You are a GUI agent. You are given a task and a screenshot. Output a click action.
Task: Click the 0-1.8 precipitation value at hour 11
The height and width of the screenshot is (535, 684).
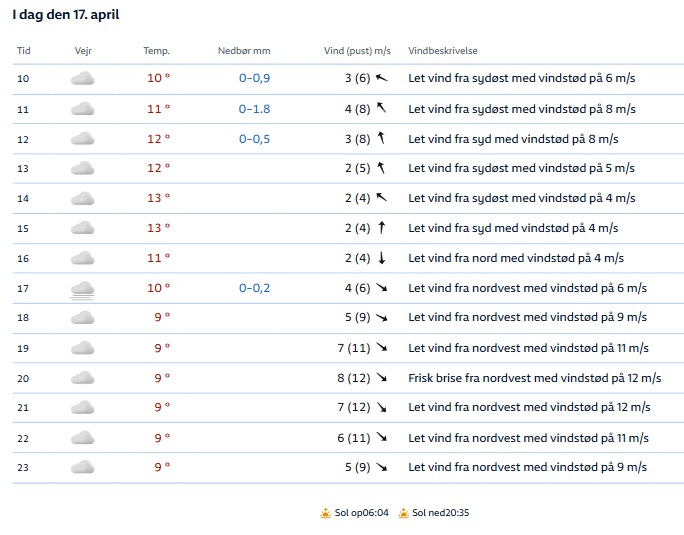[x=254, y=109]
